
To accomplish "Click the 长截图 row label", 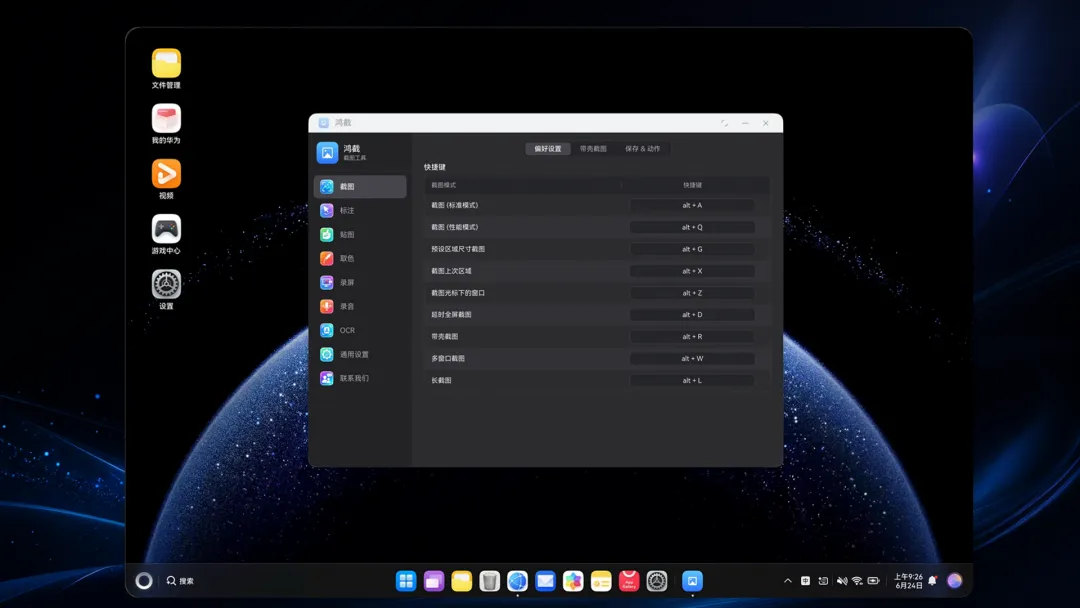I will [x=442, y=380].
